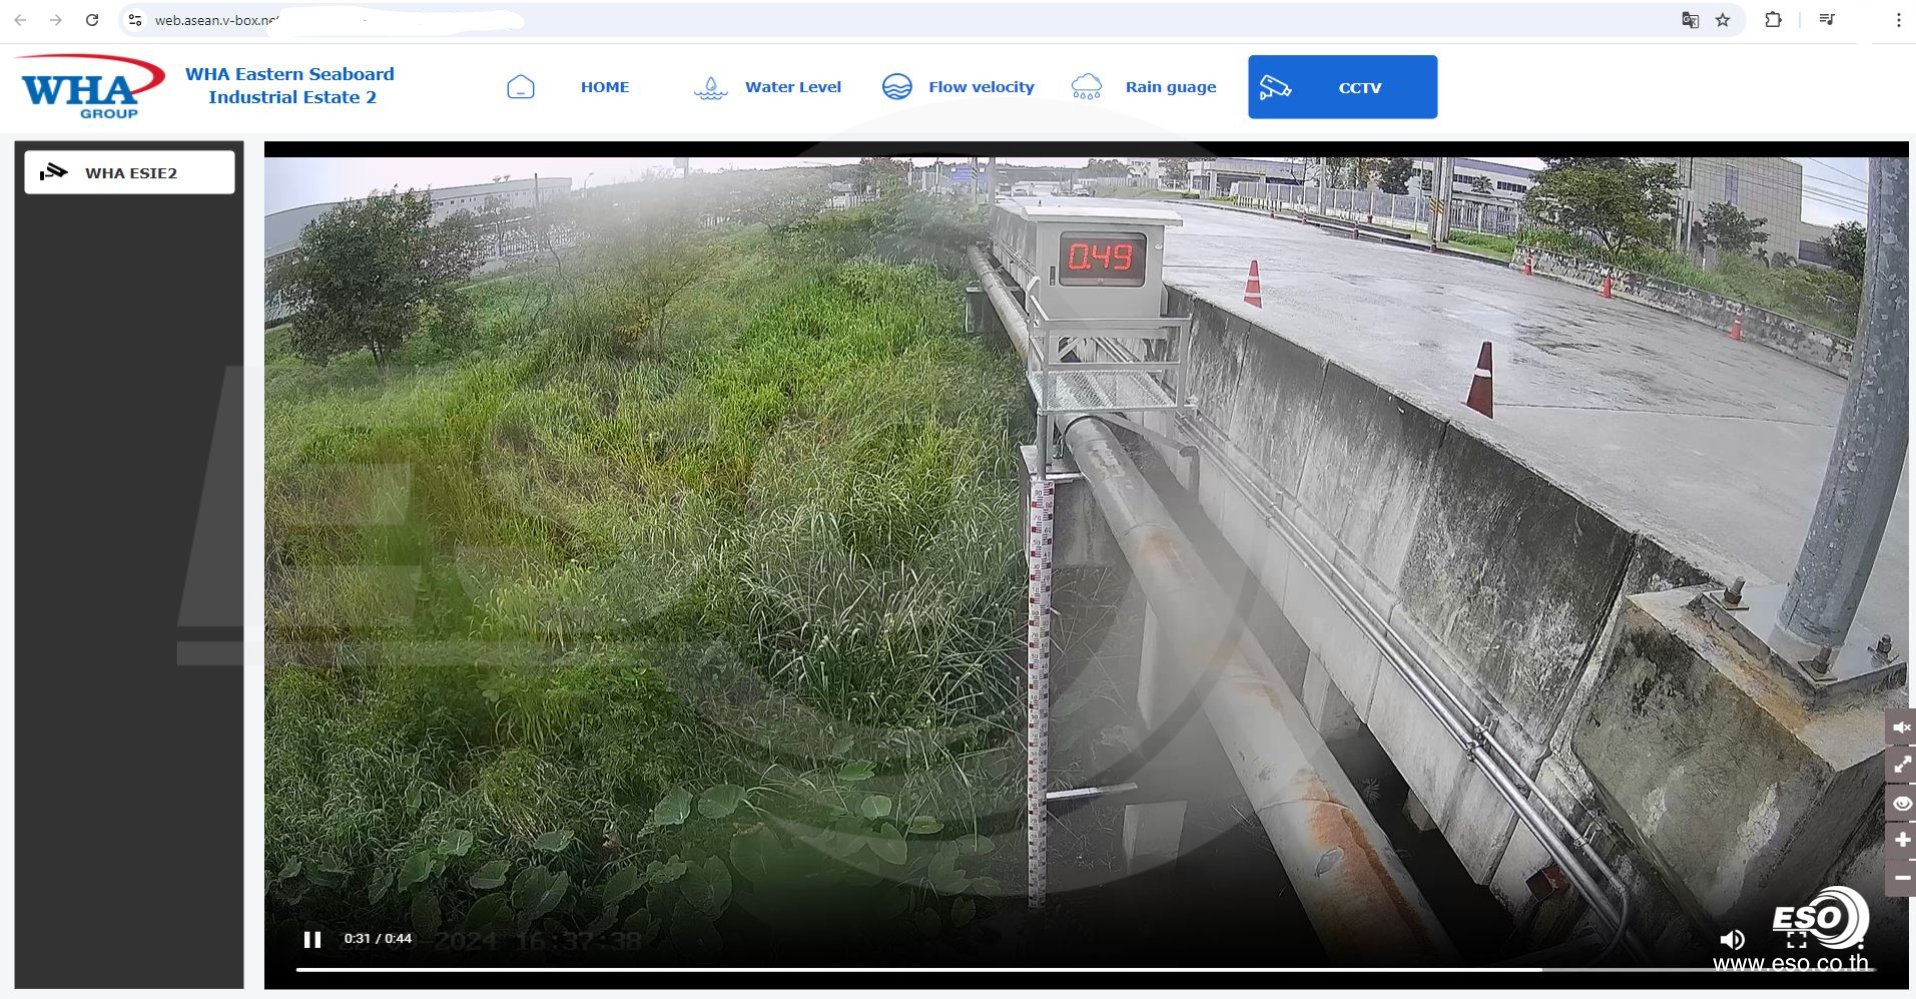
Task: Click the WHA Group logo
Action: point(92,87)
